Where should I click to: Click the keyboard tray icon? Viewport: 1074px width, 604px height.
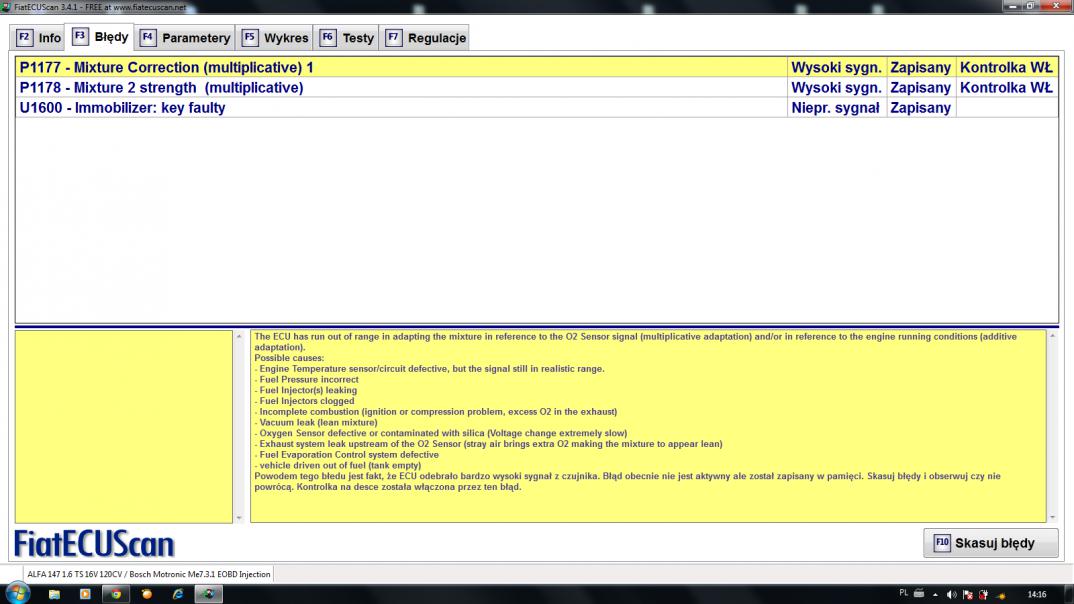pyautogui.click(x=919, y=594)
